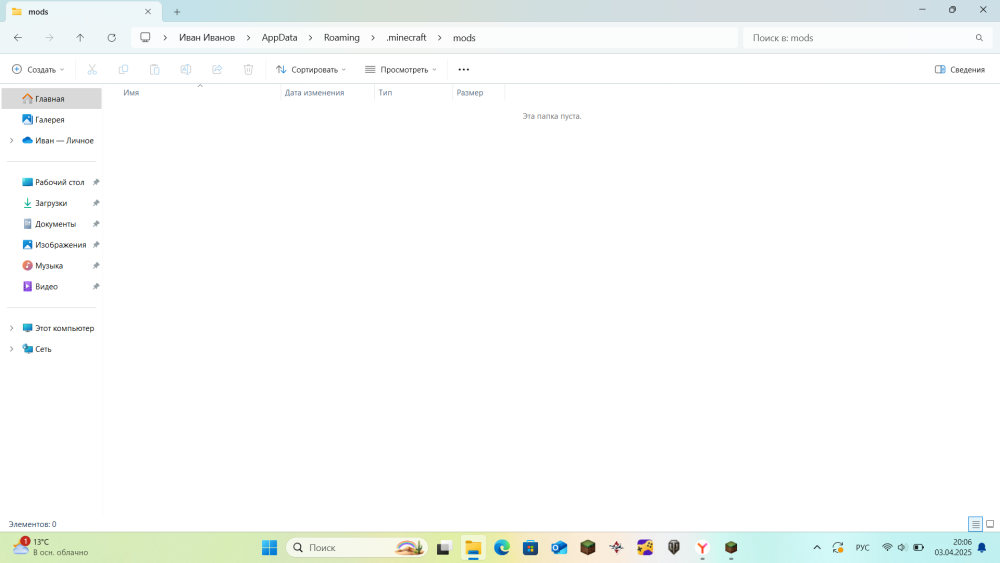Navigate to Иван Иванов in breadcrumb
The width and height of the screenshot is (1000, 563).
click(x=207, y=38)
